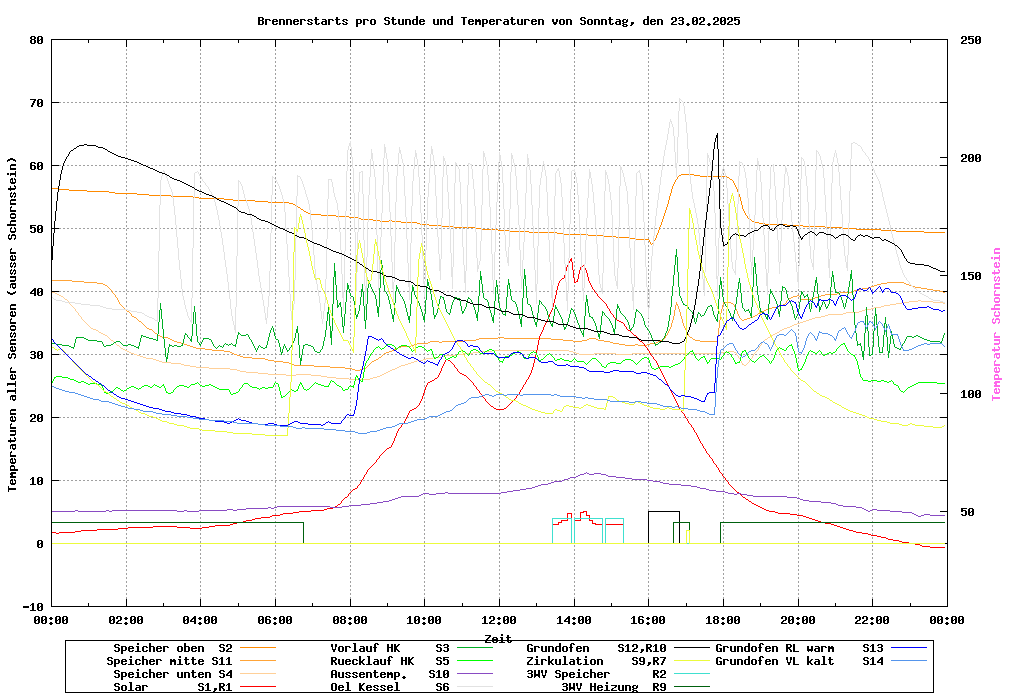Click the Grundofen S12,R10 legend entry

596,648
